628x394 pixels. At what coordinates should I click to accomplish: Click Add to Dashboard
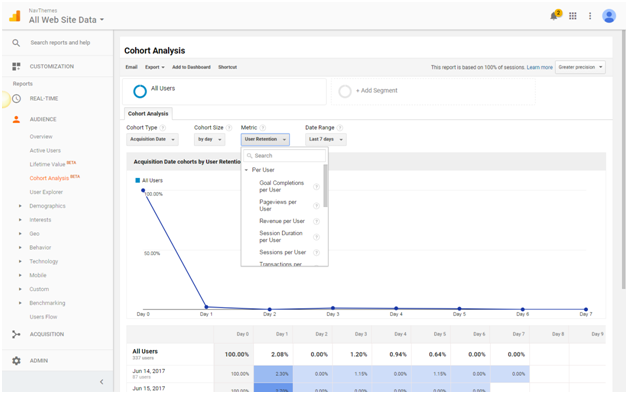point(191,67)
